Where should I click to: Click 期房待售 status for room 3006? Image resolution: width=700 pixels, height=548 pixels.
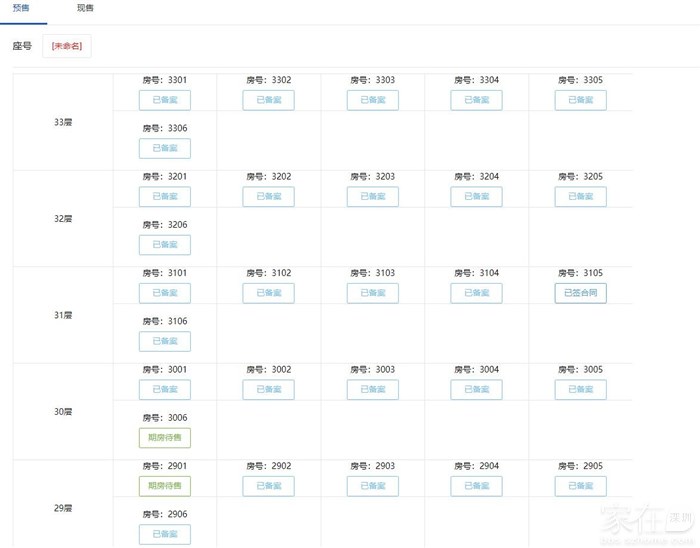coord(164,438)
